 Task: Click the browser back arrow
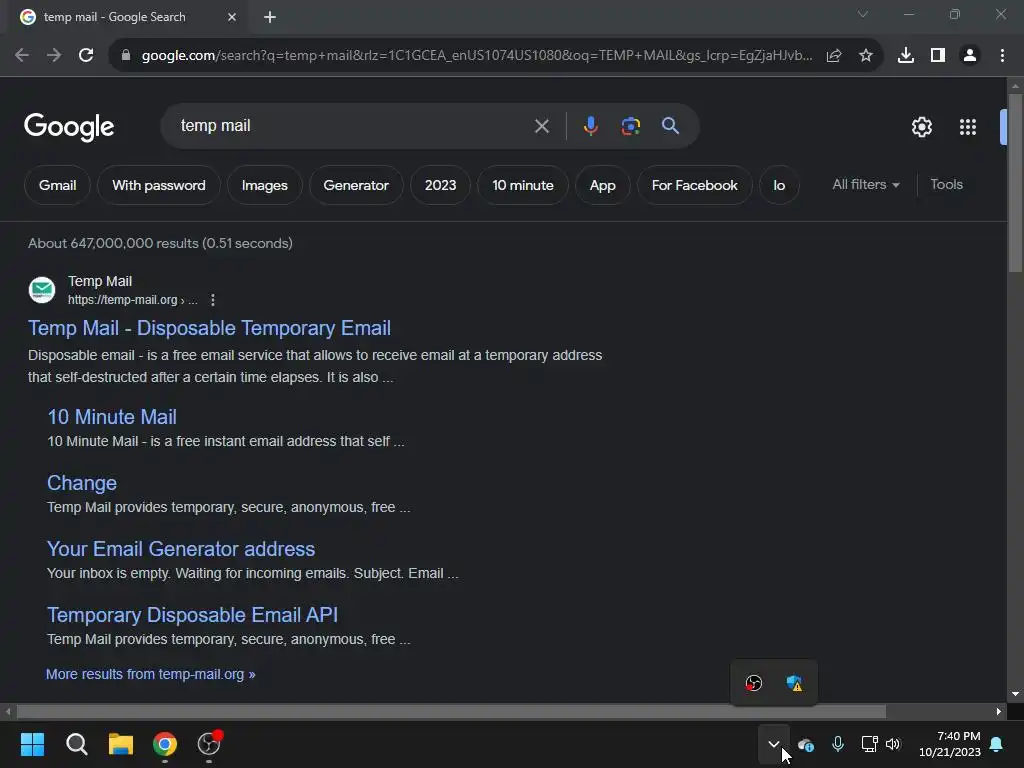tap(22, 56)
